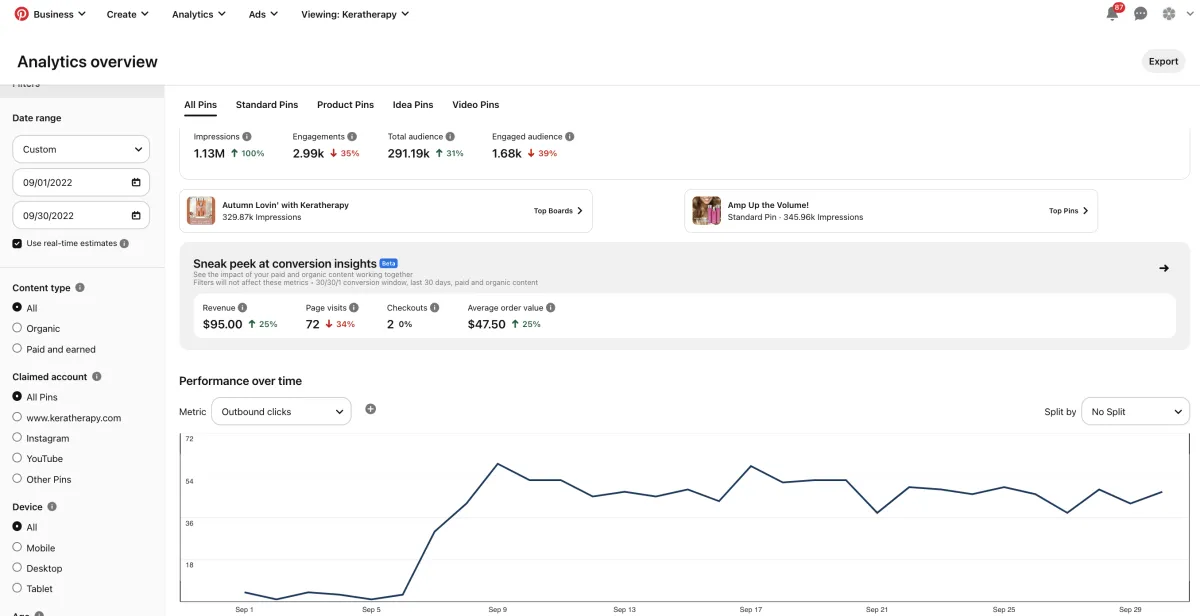Open Top Pins link

1069,211
